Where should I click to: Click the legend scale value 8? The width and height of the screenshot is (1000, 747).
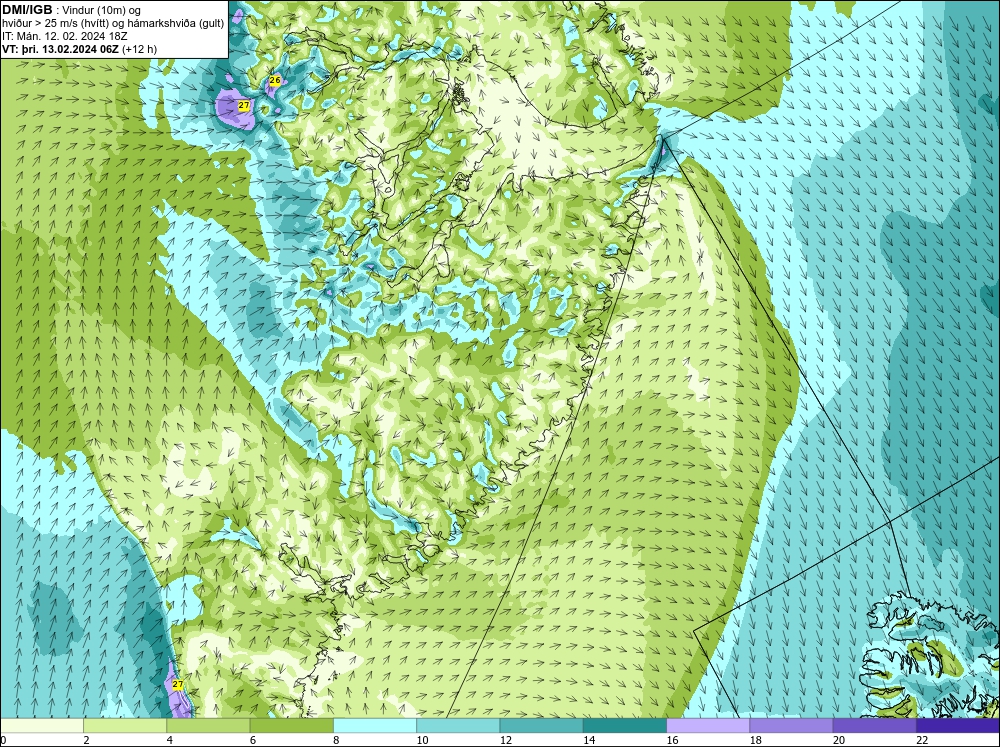(336, 740)
